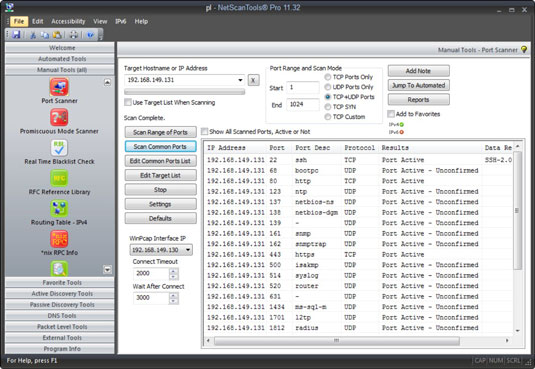Enable Use Target List When Scanning

(x=128, y=102)
